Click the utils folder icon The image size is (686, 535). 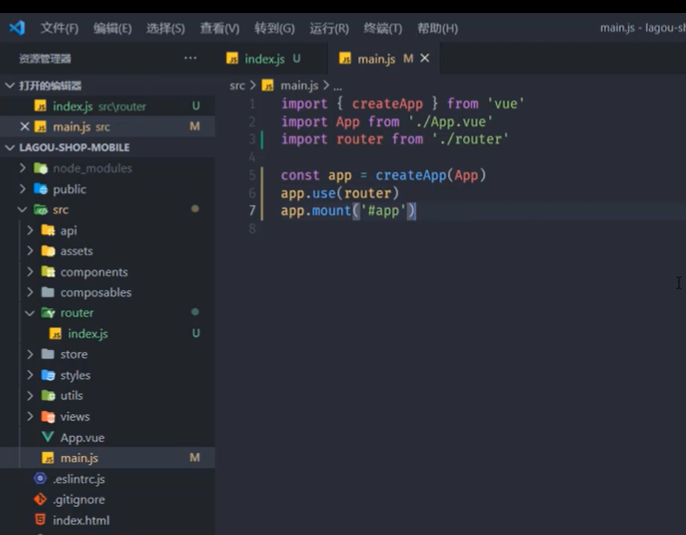48,395
